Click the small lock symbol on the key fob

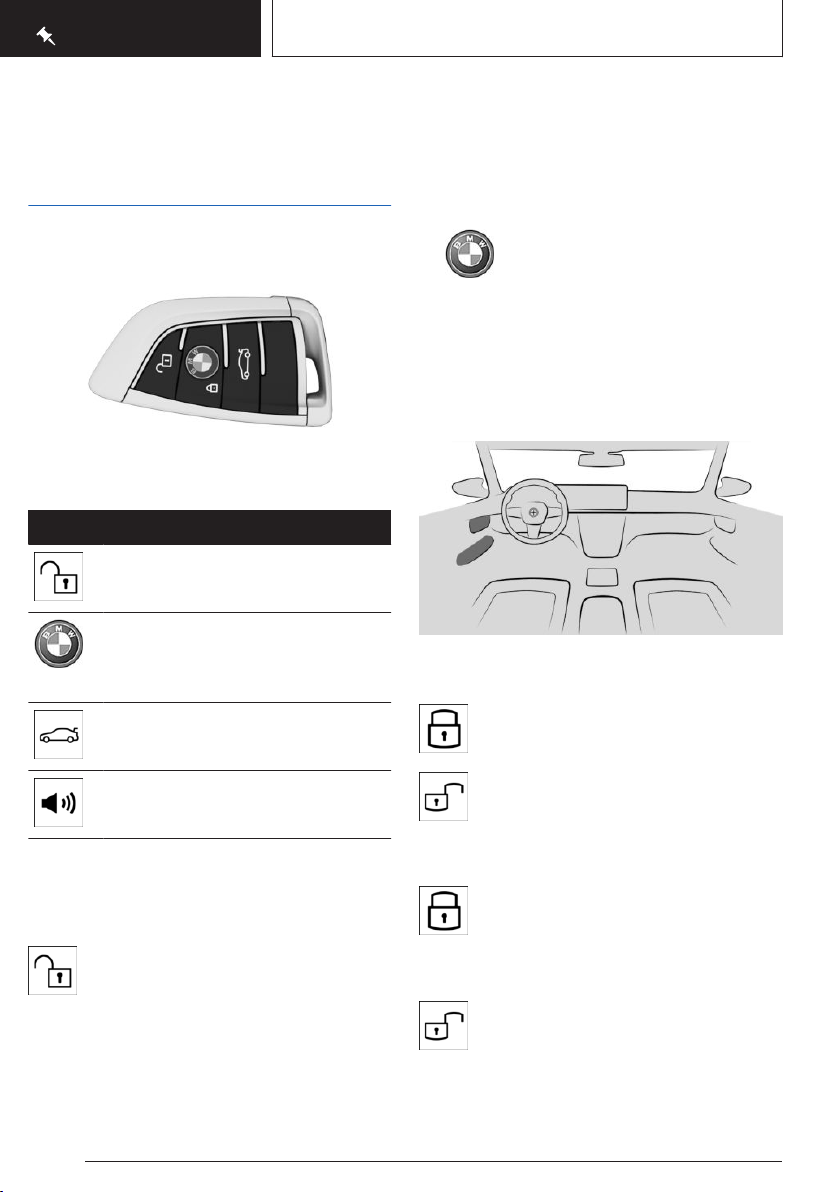[x=211, y=388]
